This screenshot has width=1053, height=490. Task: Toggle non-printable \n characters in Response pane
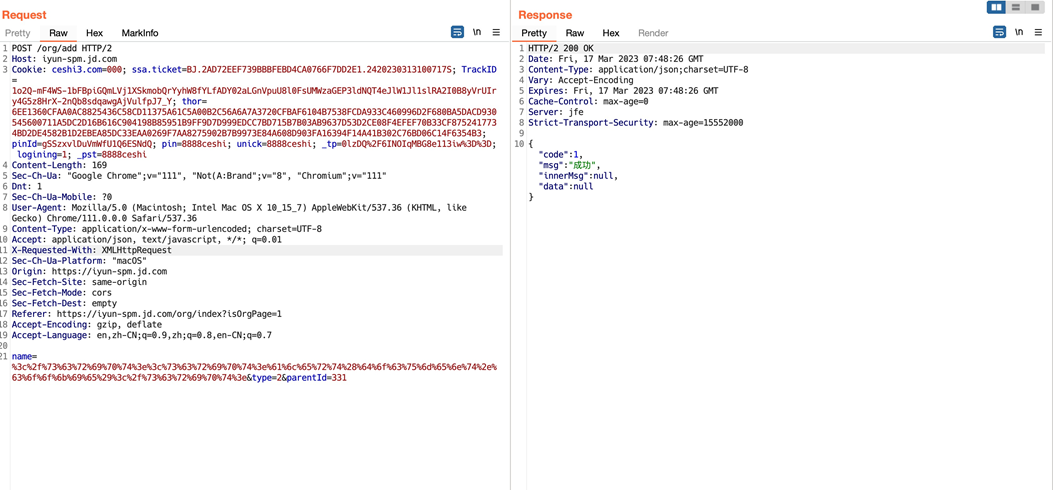click(x=1019, y=32)
